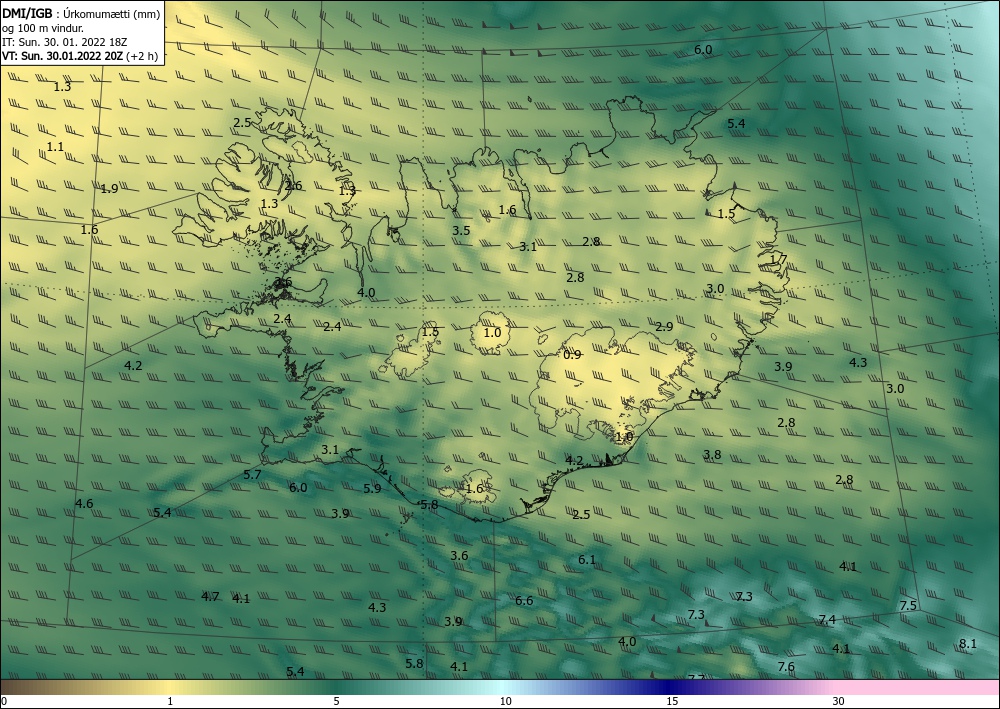This screenshot has width=1000, height=709.
Task: Click the map value 6.1
Action: [587, 560]
